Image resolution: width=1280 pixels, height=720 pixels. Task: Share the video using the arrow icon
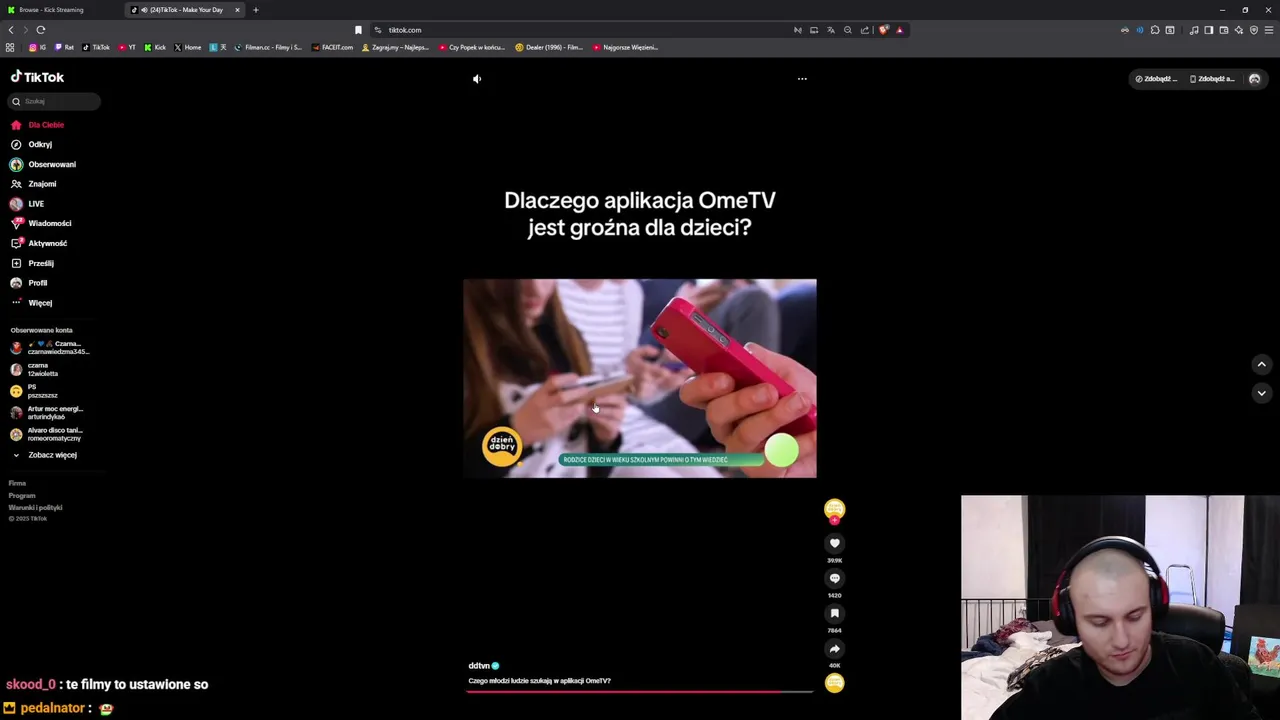(x=835, y=648)
